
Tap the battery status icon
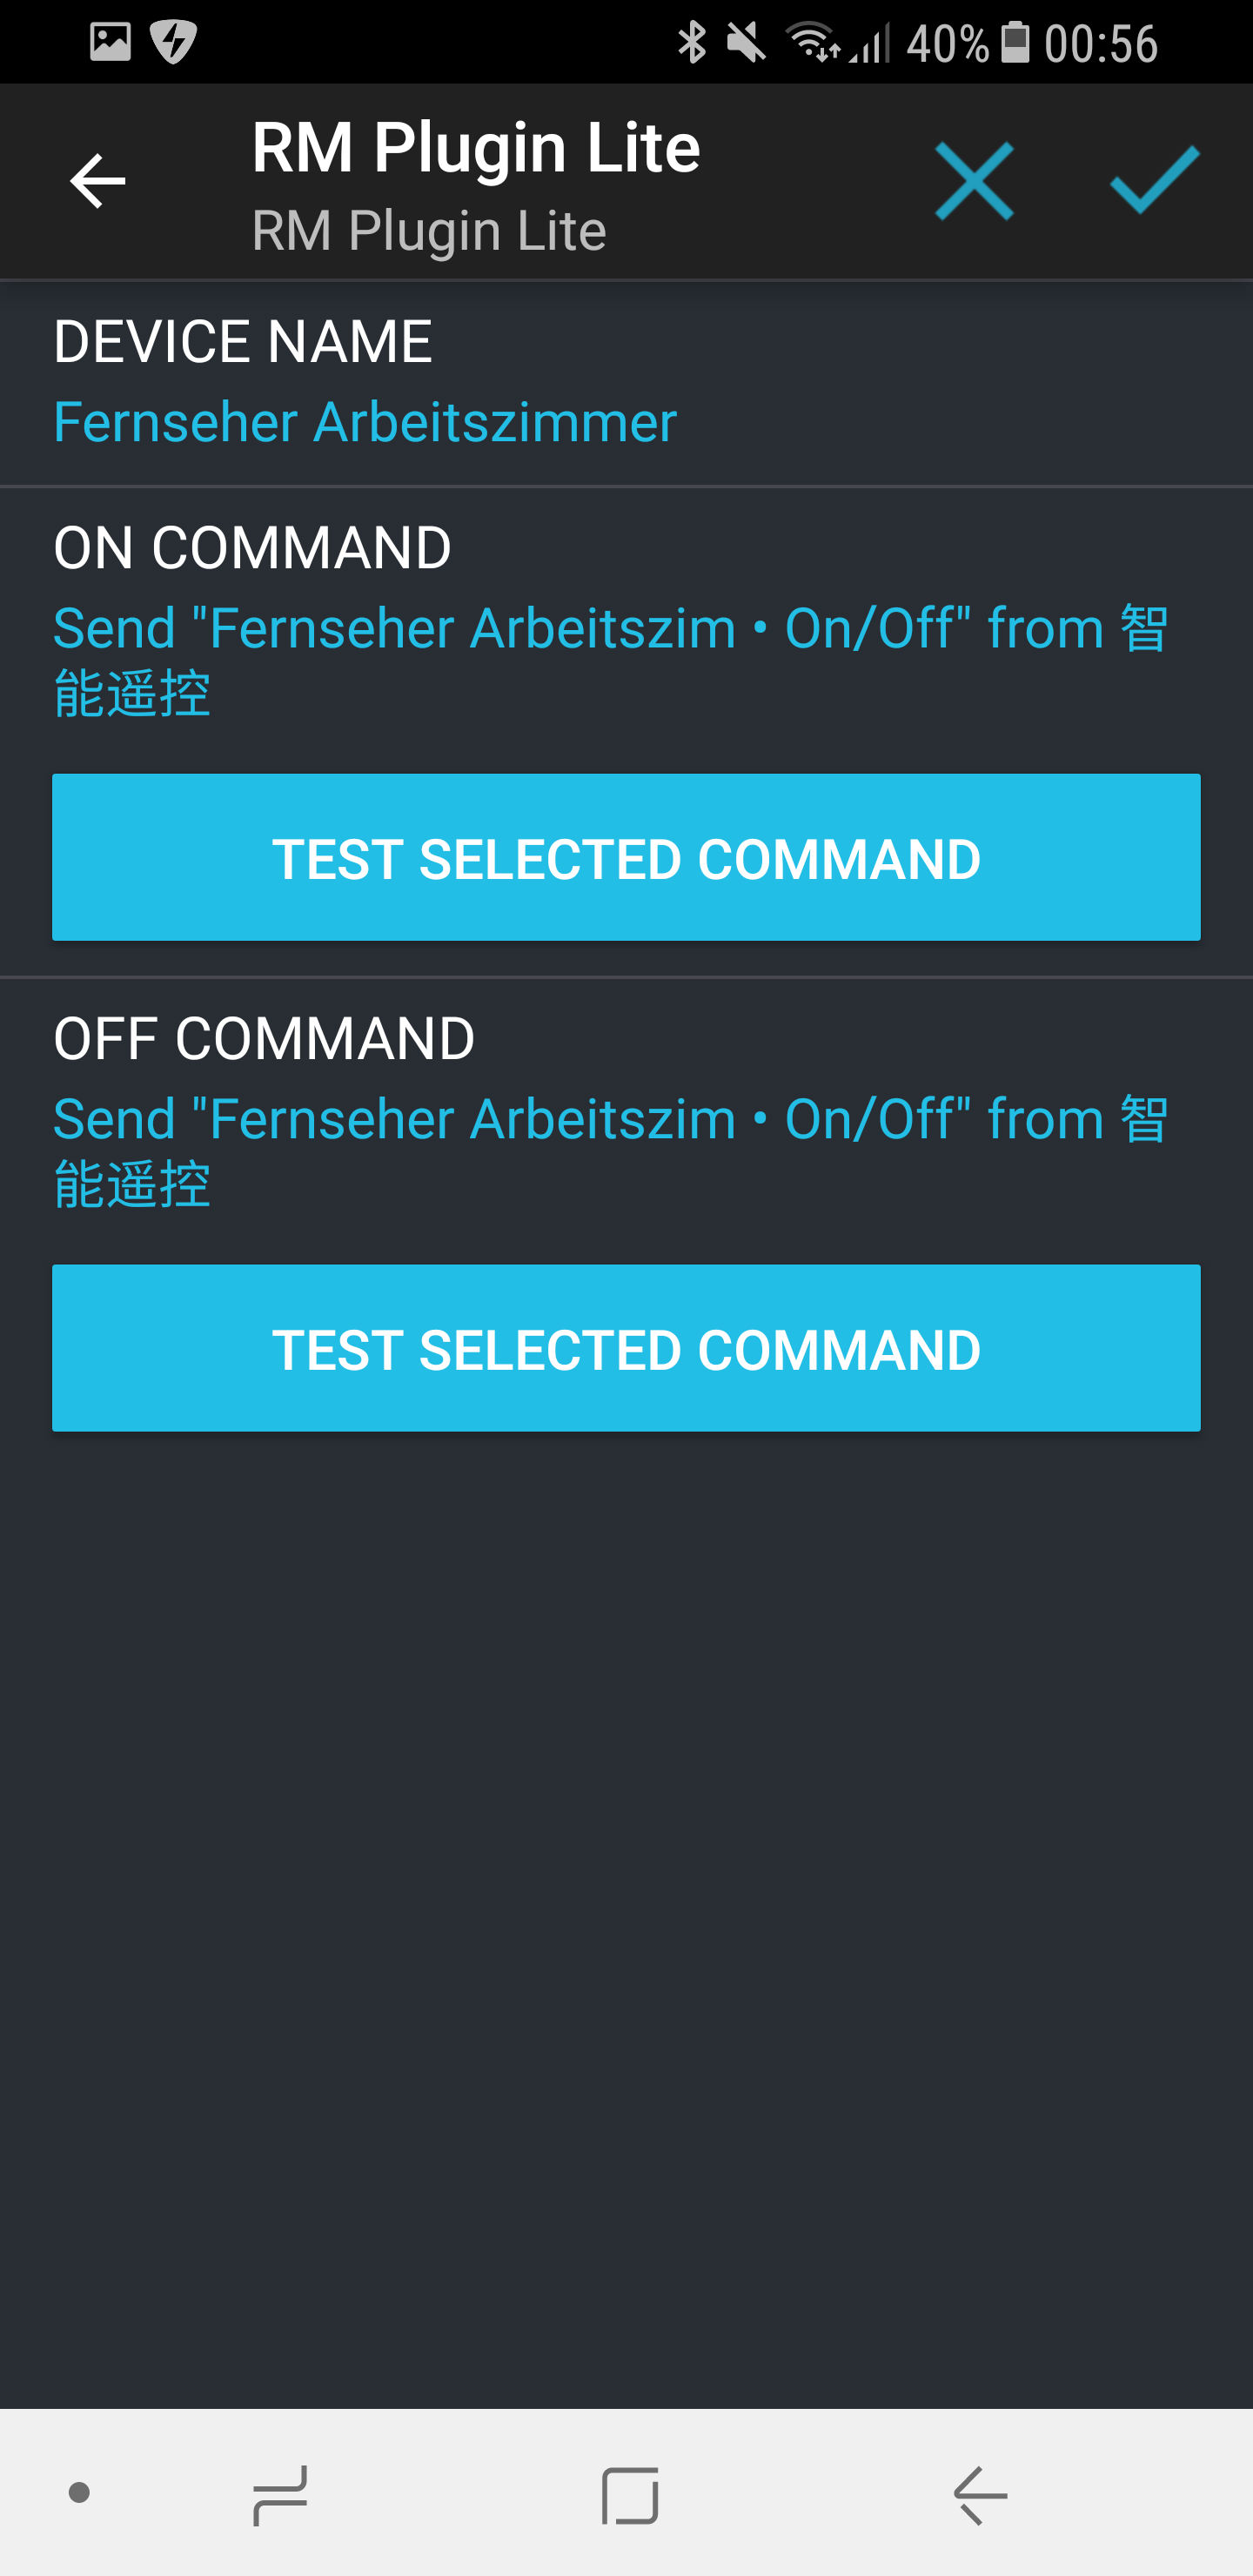[x=1015, y=43]
